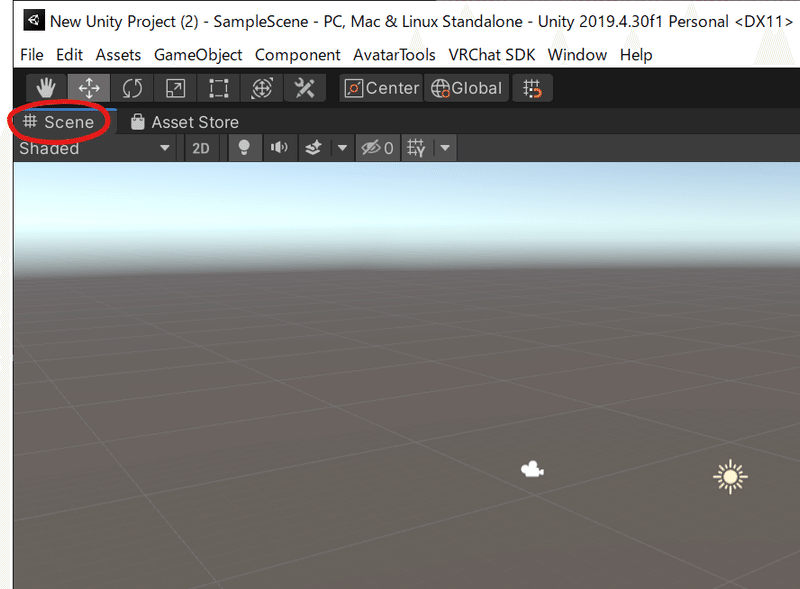Open the grid settings dropdown arrow
This screenshot has height=589, width=800.
coord(445,148)
